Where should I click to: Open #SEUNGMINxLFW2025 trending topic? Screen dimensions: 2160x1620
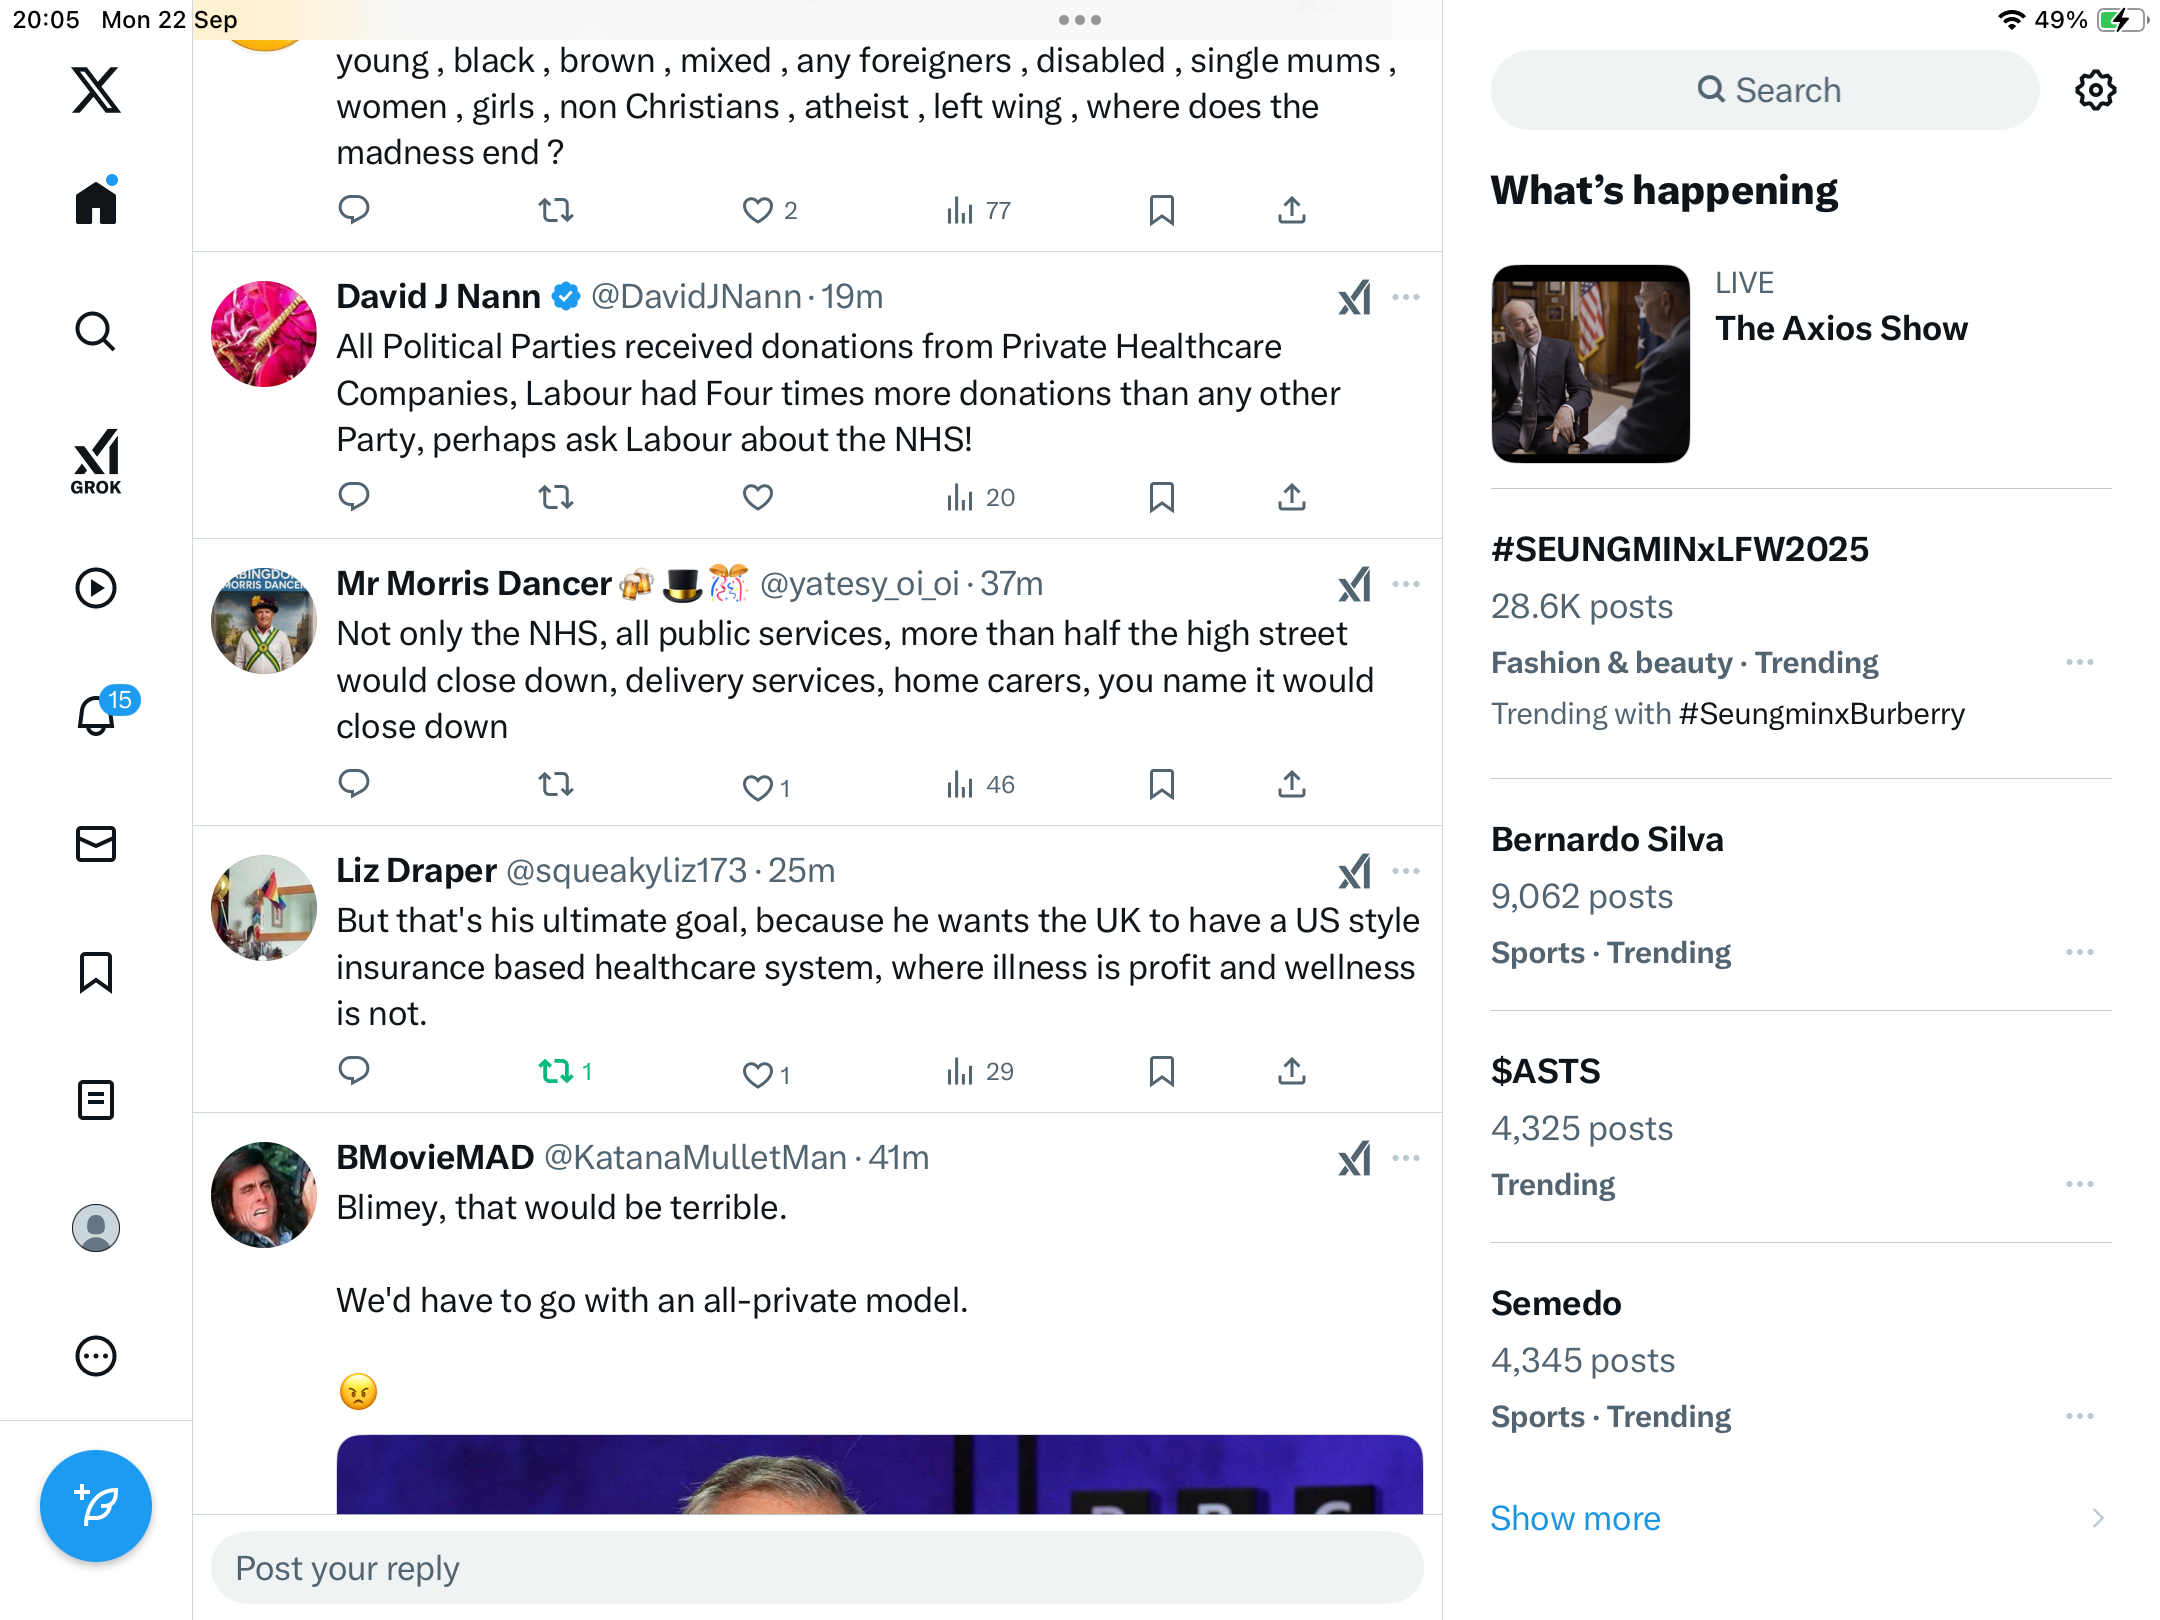click(x=1679, y=549)
